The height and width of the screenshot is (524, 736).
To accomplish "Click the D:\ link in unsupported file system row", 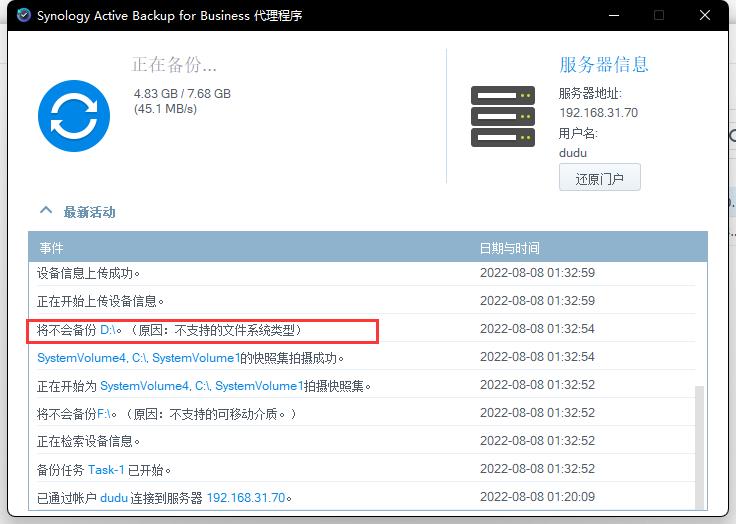I will point(108,330).
